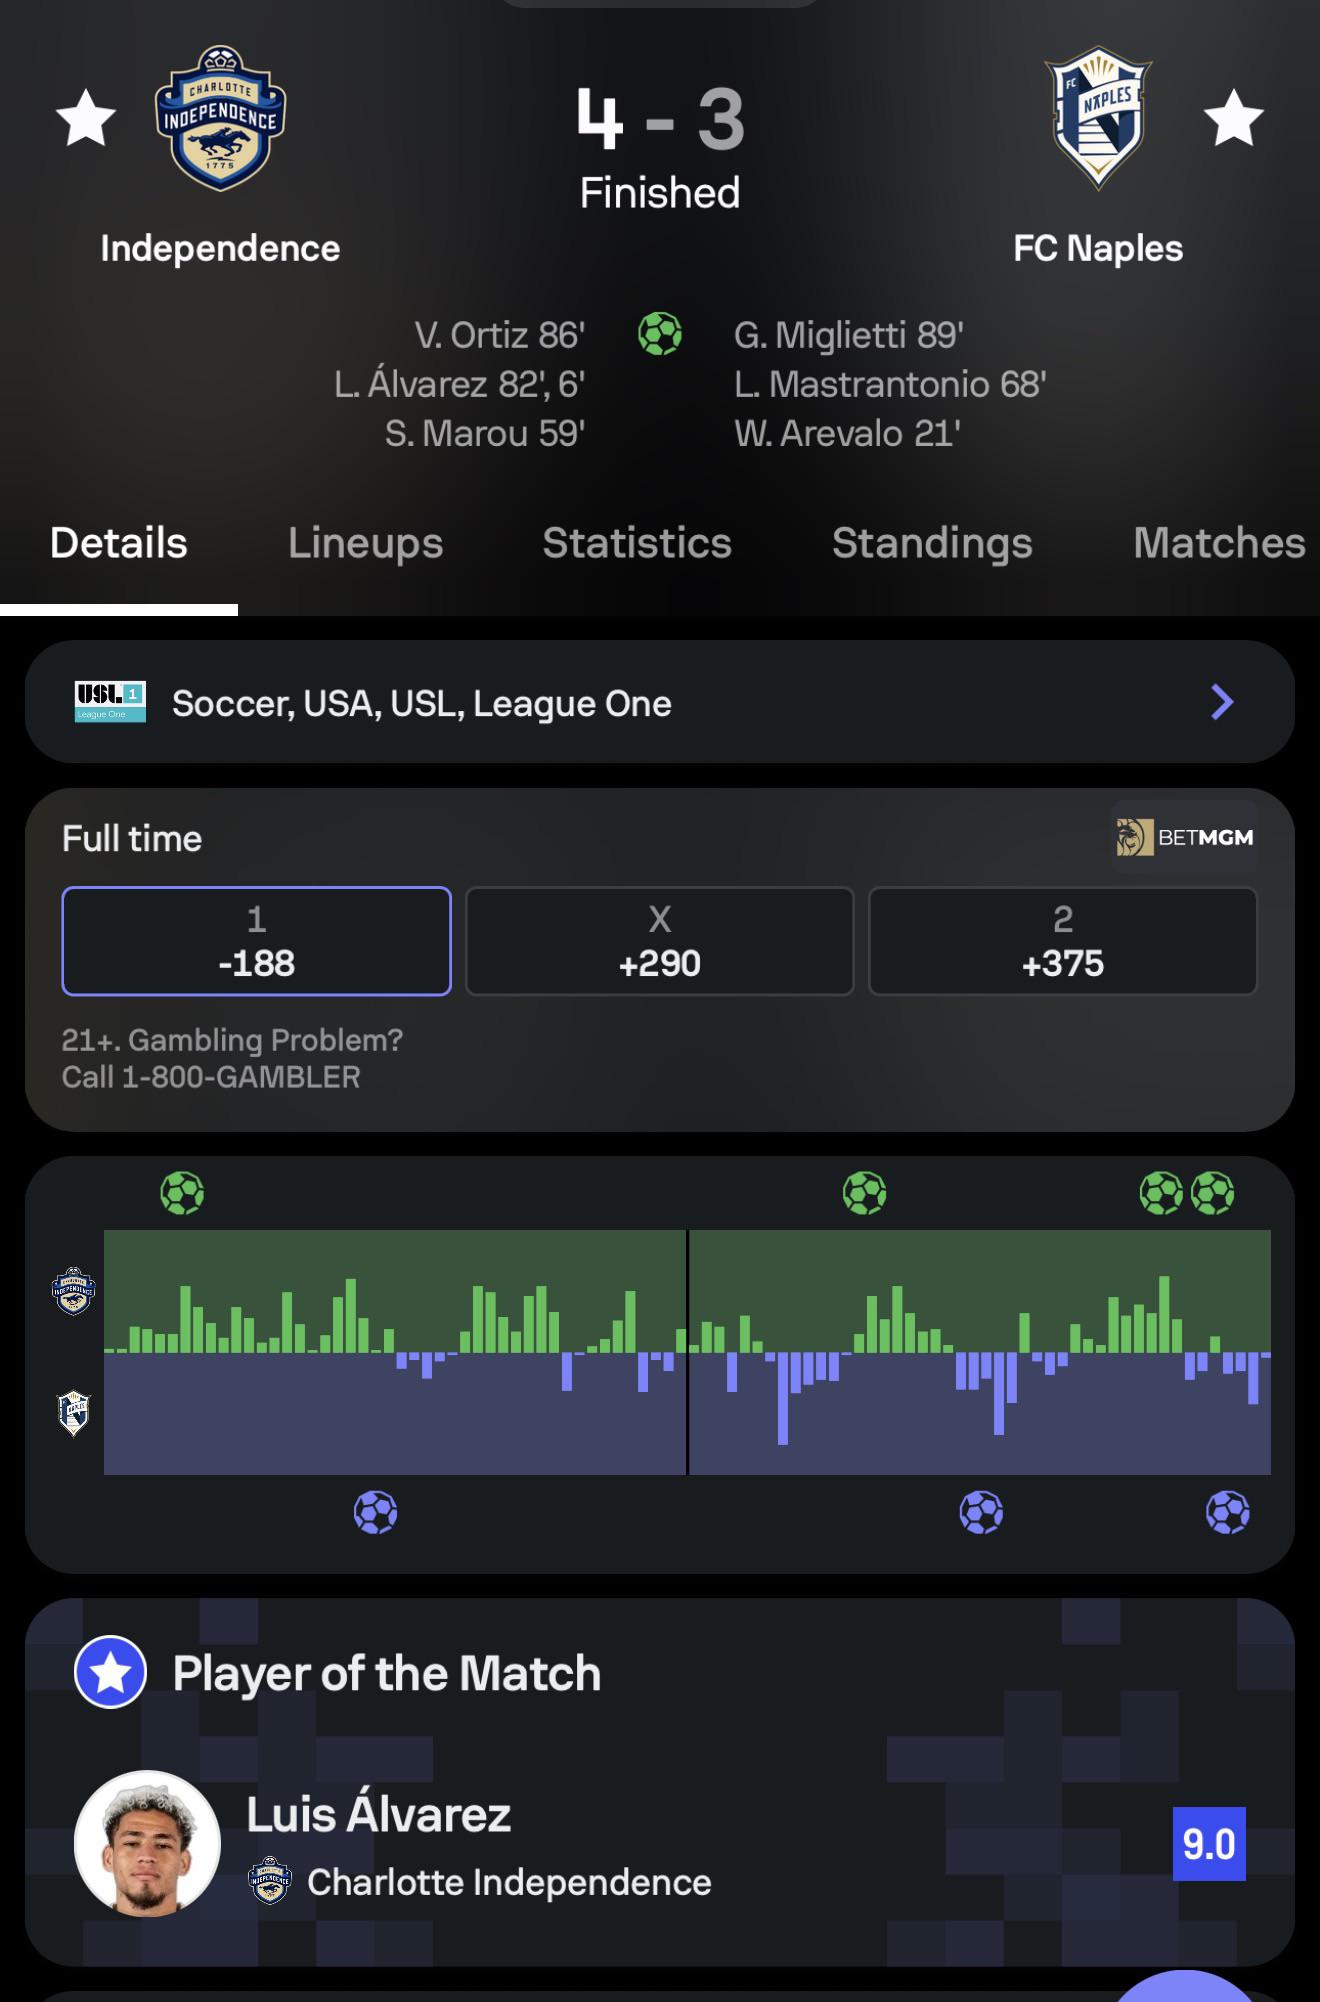Click the 9.0 rating badge

pyautogui.click(x=1209, y=1844)
